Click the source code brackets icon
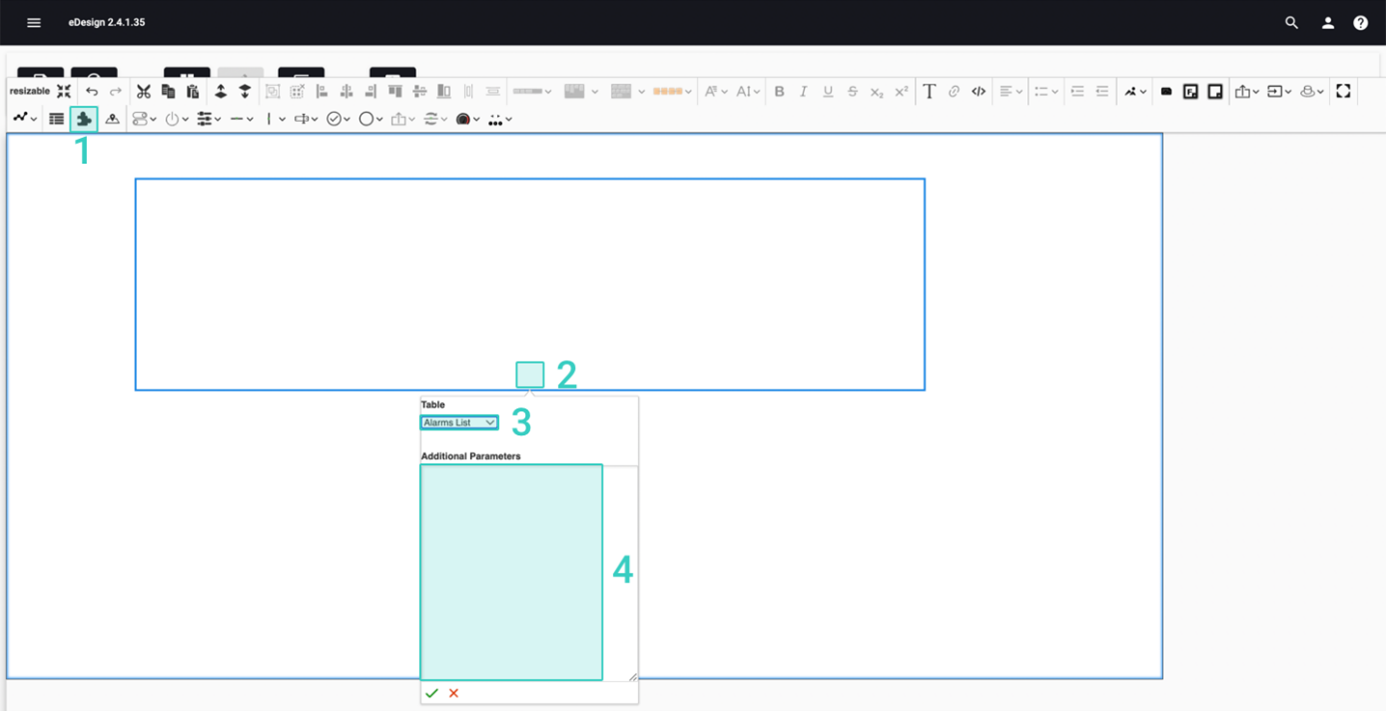The image size is (1386, 711). (x=978, y=91)
